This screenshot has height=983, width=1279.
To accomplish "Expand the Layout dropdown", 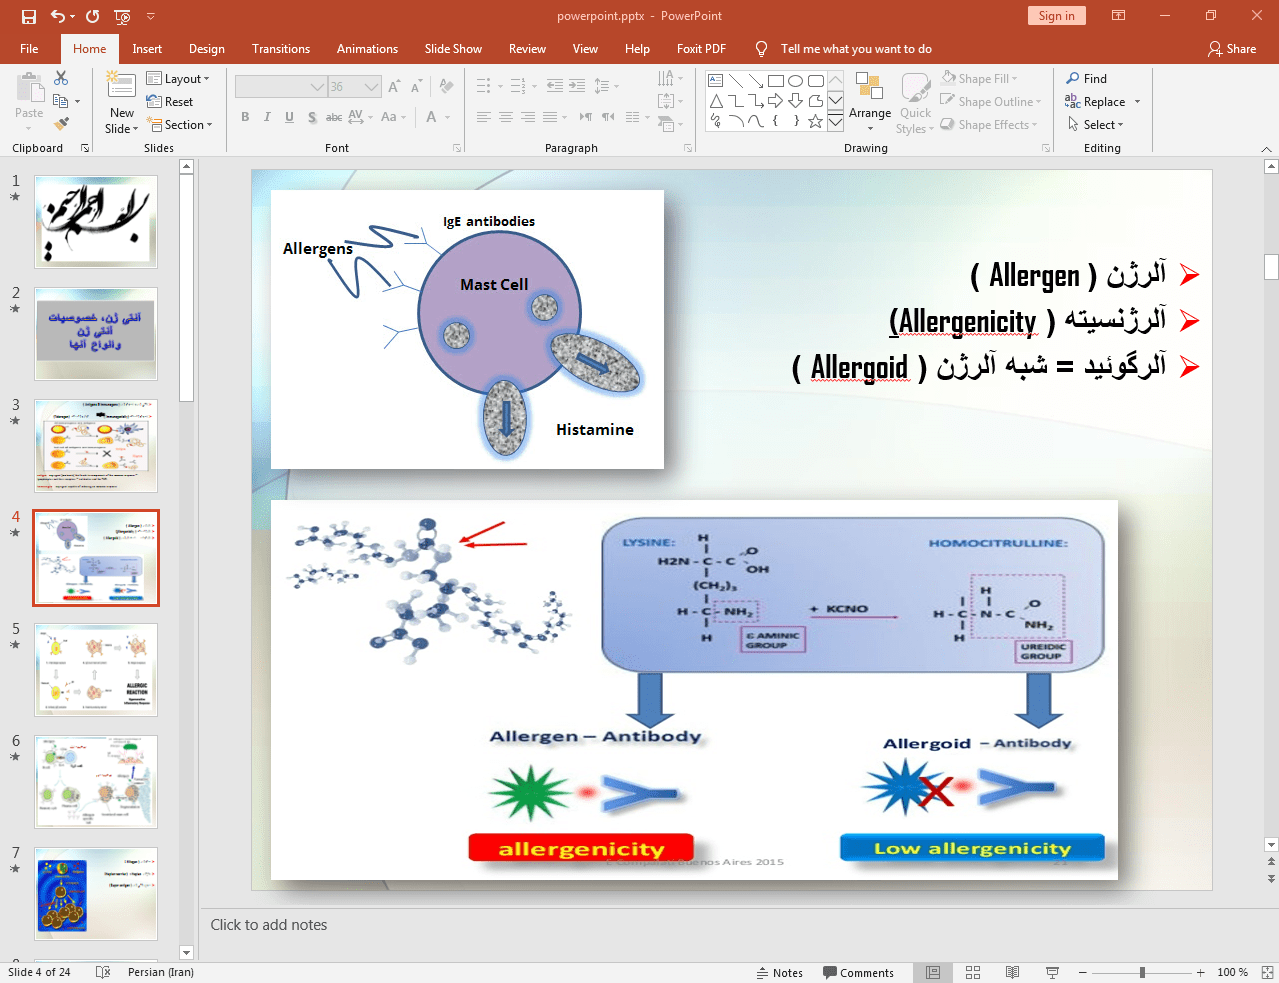I will point(178,78).
